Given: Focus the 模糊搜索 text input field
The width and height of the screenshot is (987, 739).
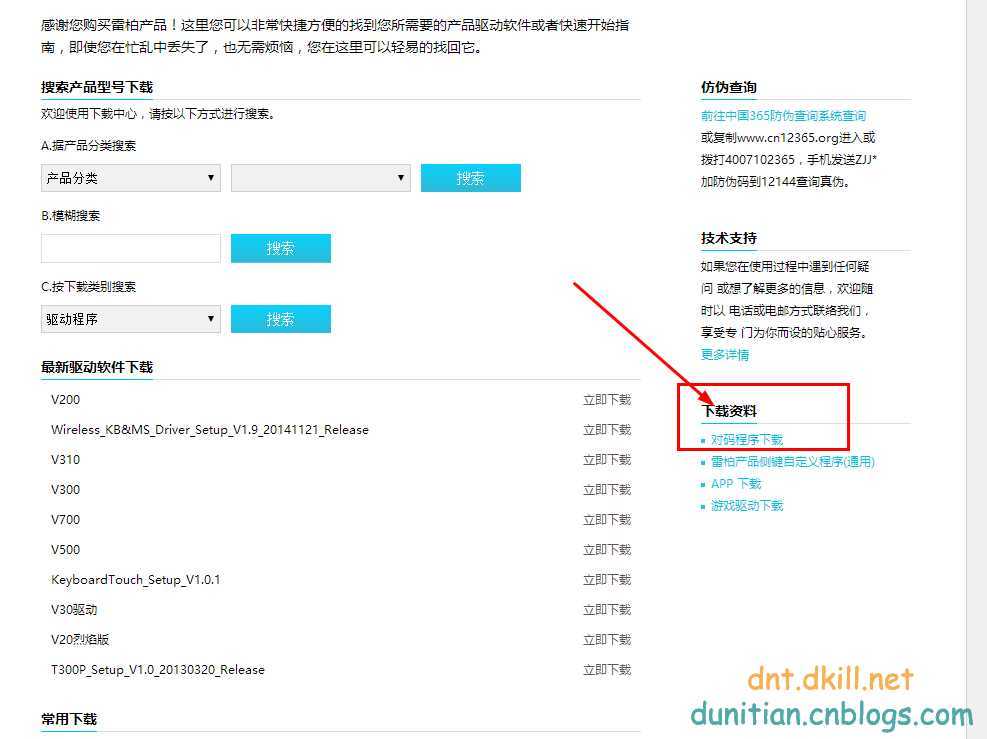Looking at the screenshot, I should click(131, 248).
